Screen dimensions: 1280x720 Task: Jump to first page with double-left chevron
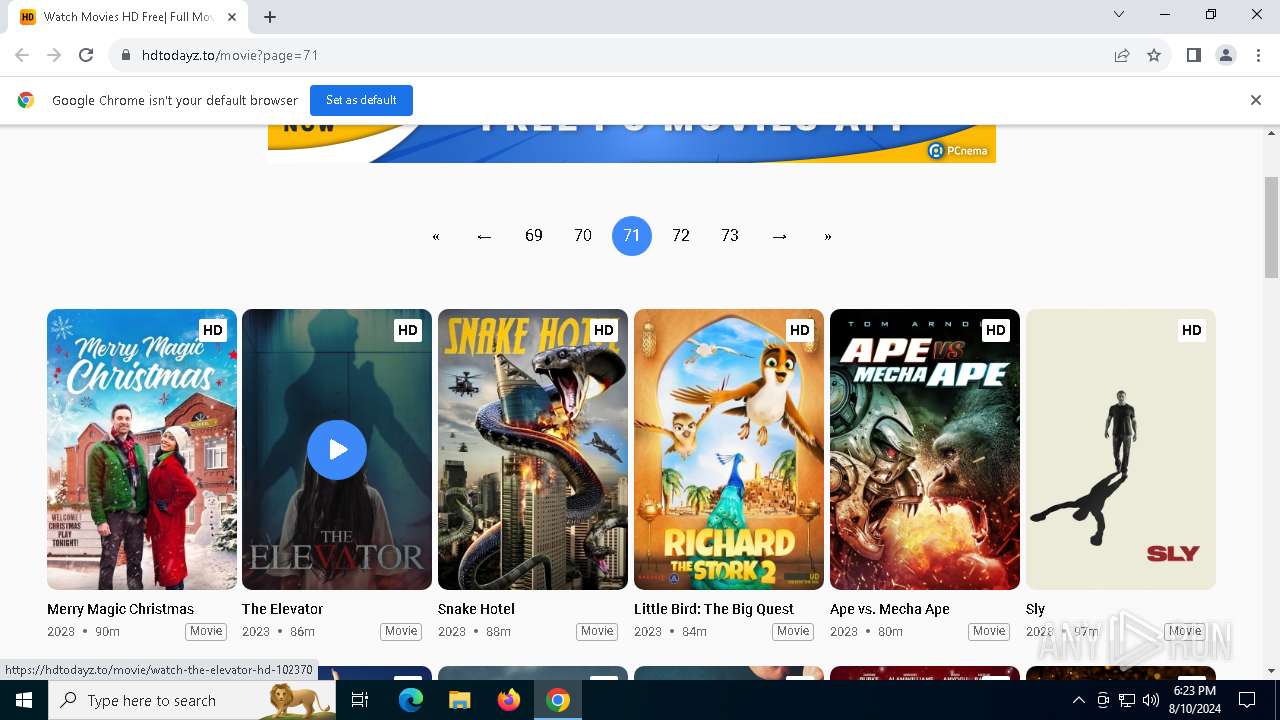pos(436,236)
